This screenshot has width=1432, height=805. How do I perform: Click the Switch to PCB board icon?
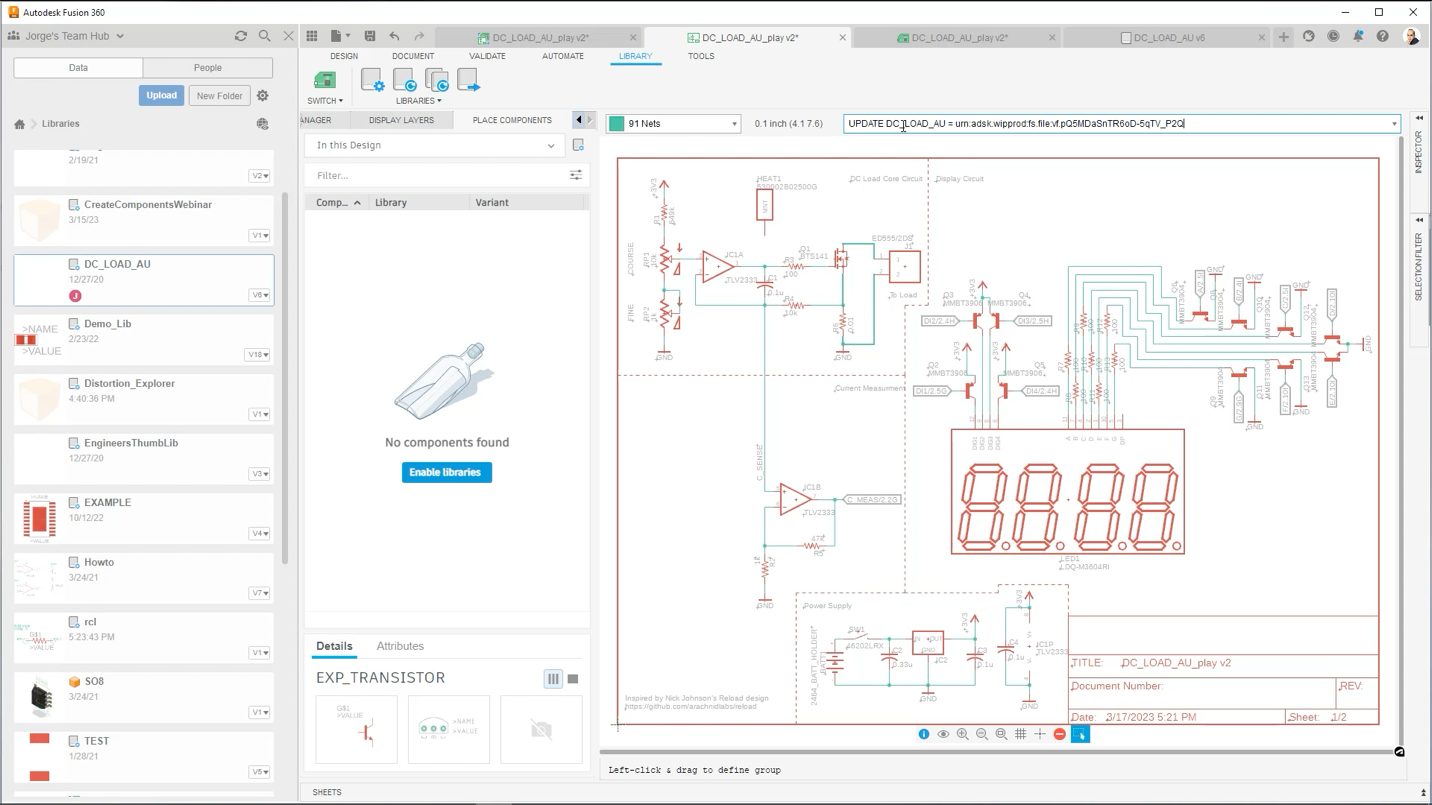[x=324, y=81]
